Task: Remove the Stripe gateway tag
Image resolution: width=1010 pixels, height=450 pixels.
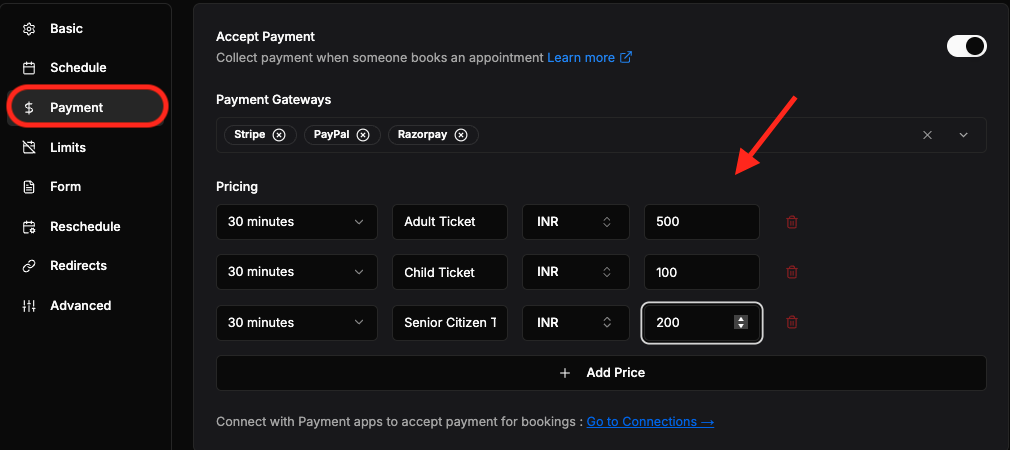Action: [x=278, y=135]
